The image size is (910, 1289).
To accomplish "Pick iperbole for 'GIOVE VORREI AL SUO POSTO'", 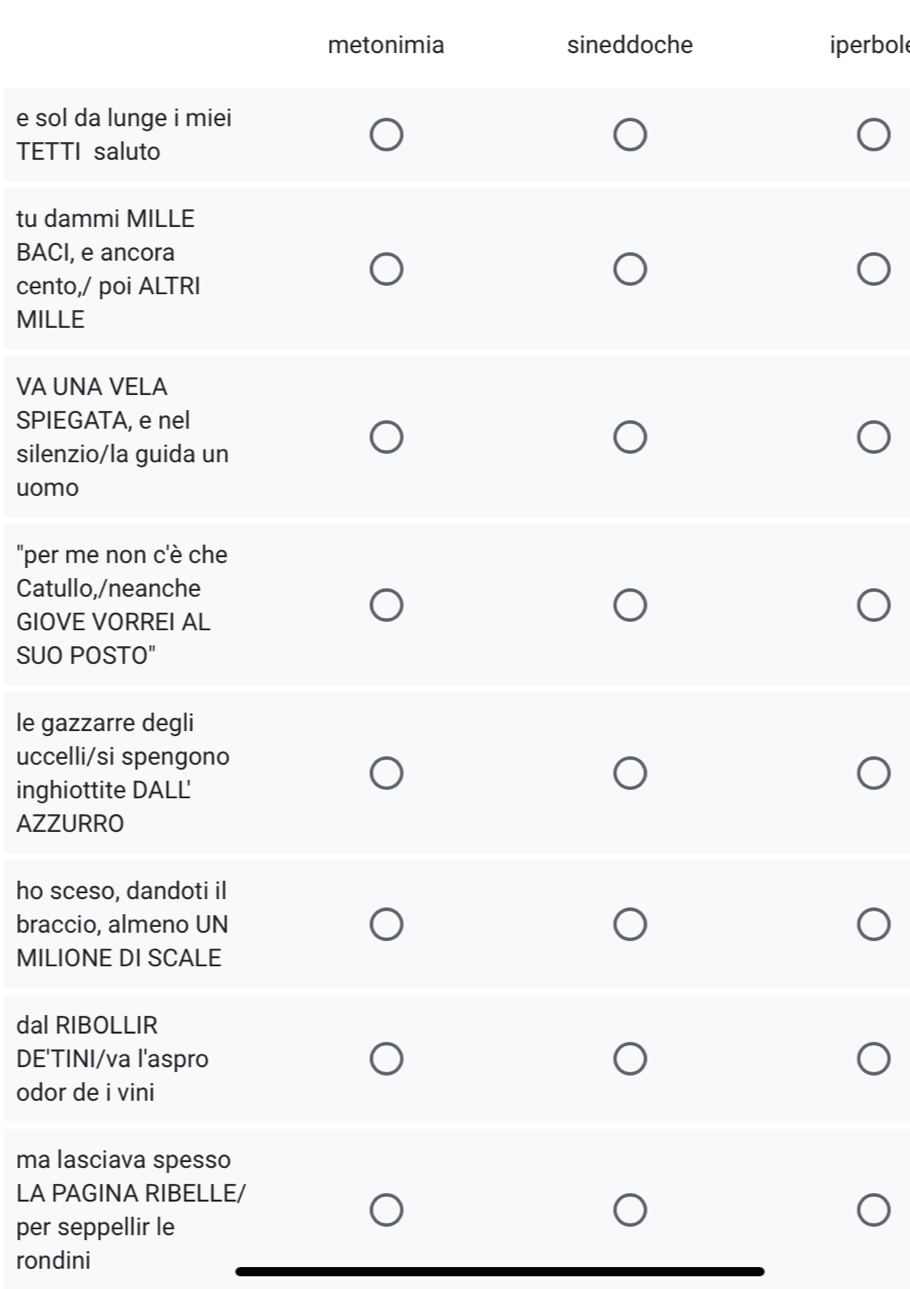I will click(x=873, y=605).
